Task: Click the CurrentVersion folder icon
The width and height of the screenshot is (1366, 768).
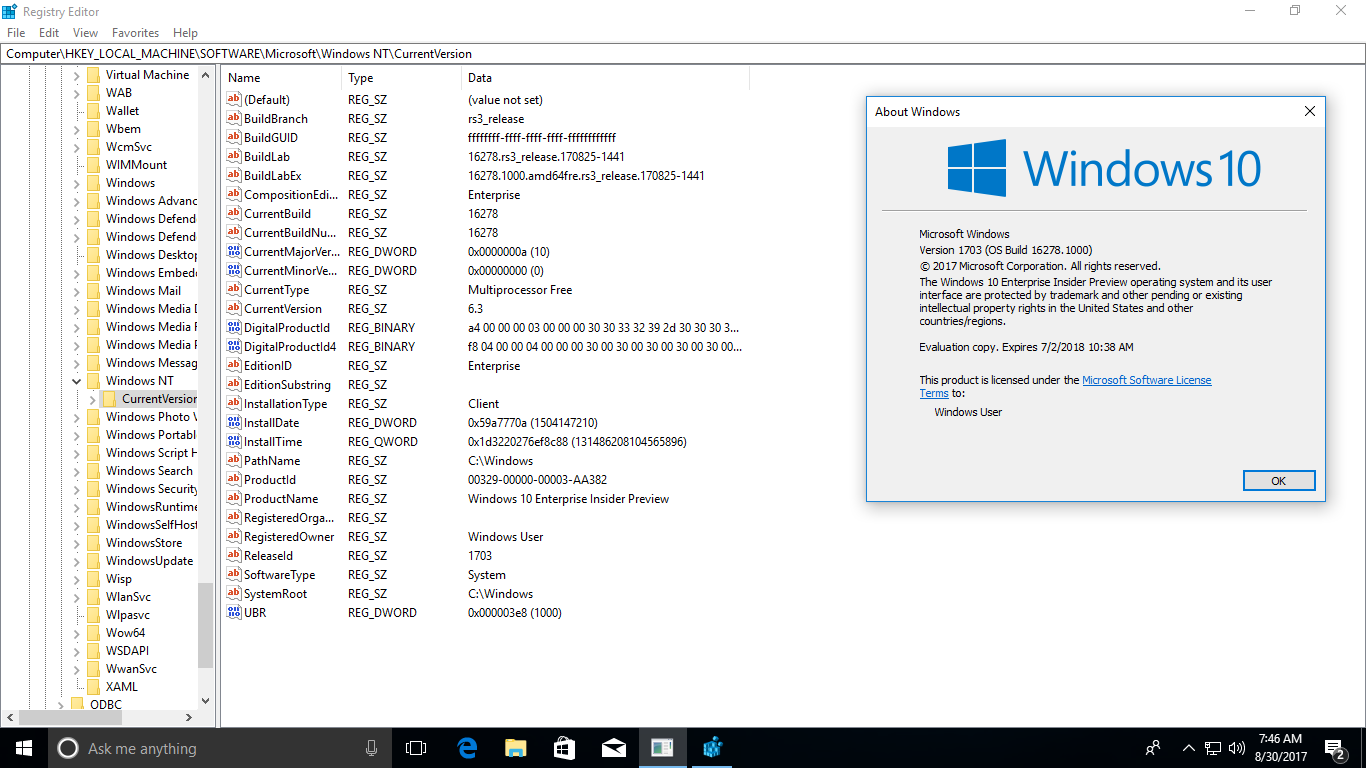Action: 109,398
